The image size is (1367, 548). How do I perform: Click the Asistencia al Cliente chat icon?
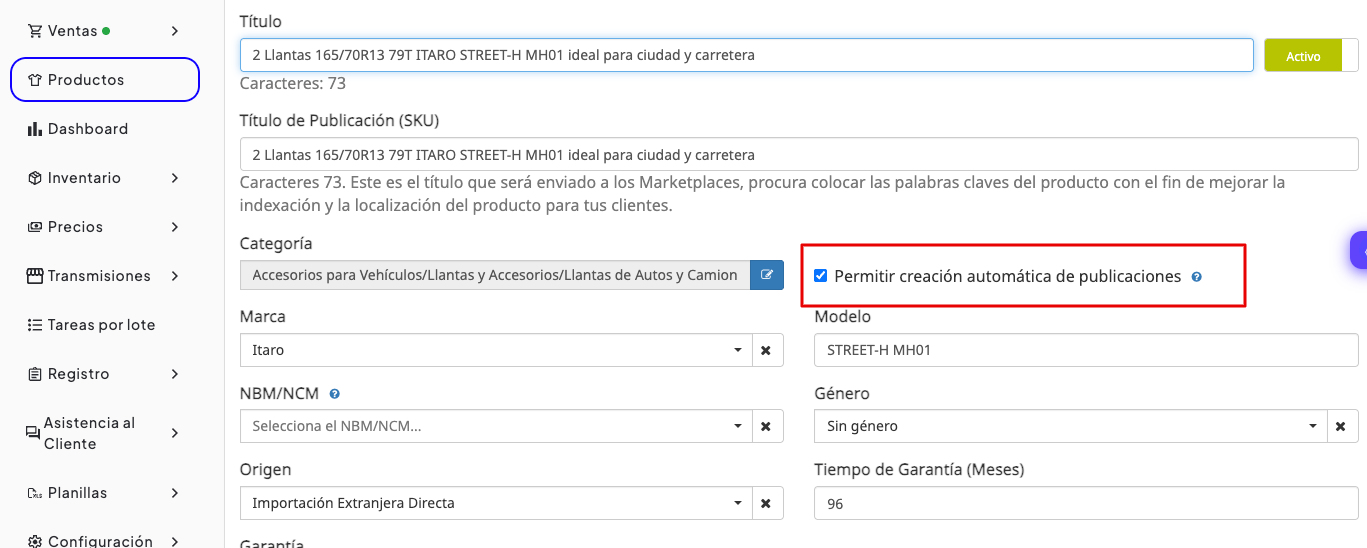33,433
